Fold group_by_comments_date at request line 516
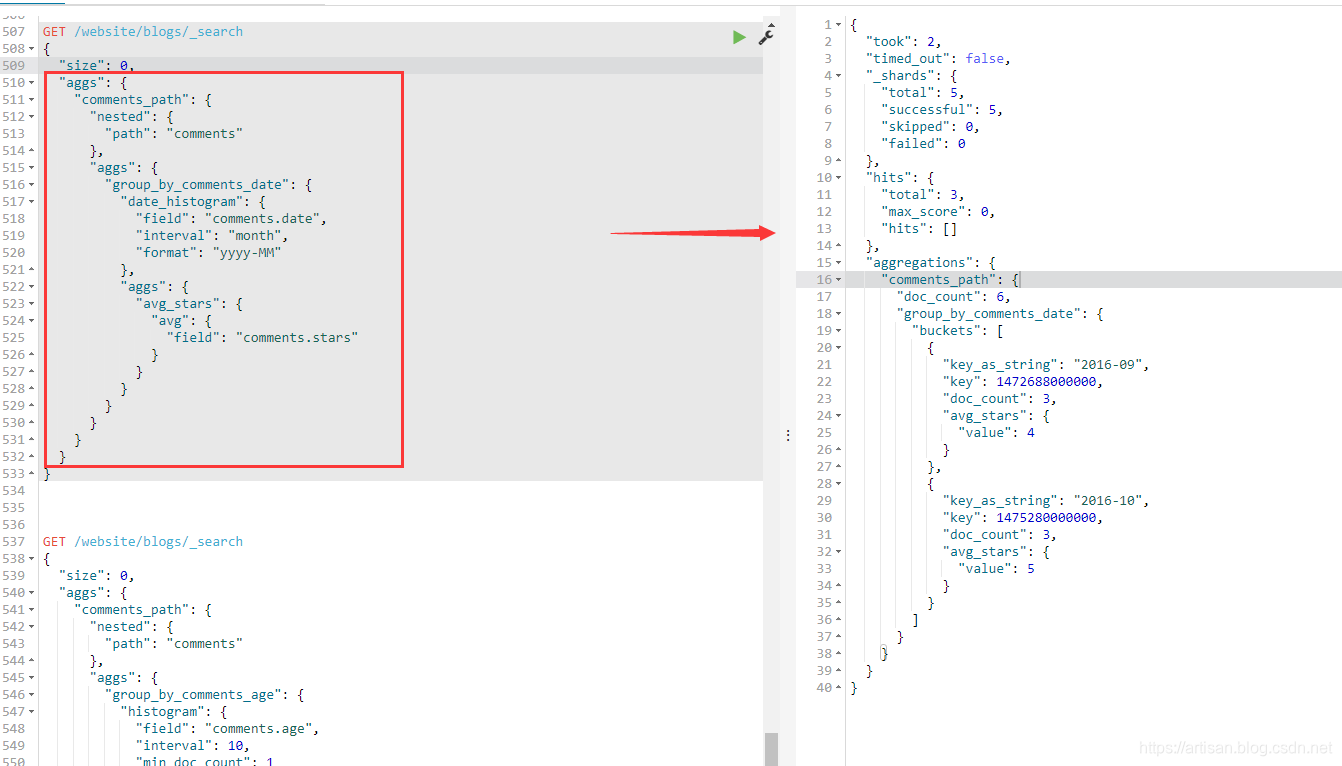Image resolution: width=1342 pixels, height=766 pixels. [33, 185]
